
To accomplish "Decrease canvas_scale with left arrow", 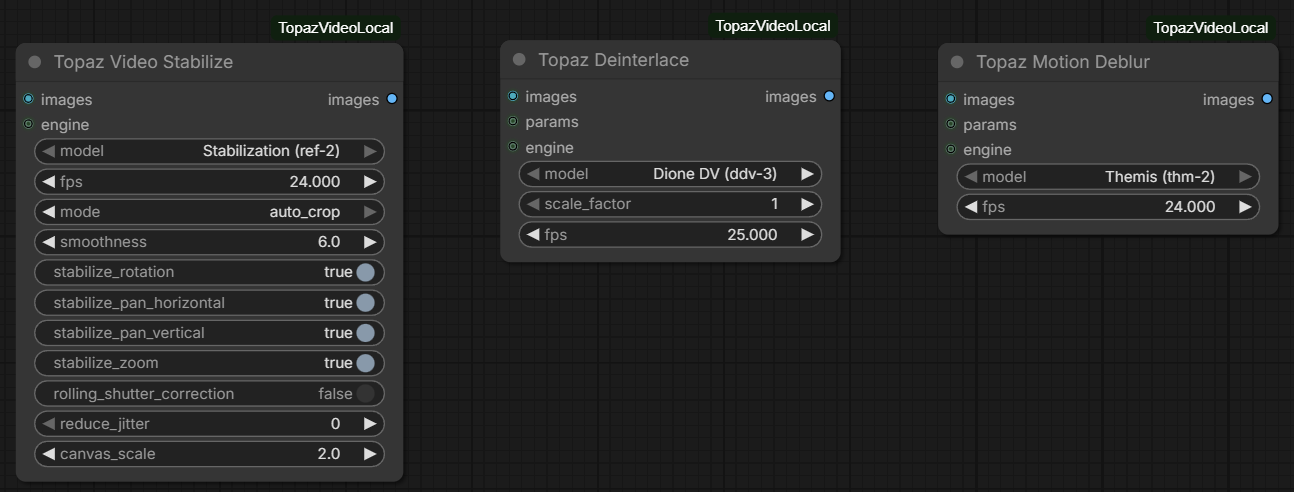I will (47, 453).
